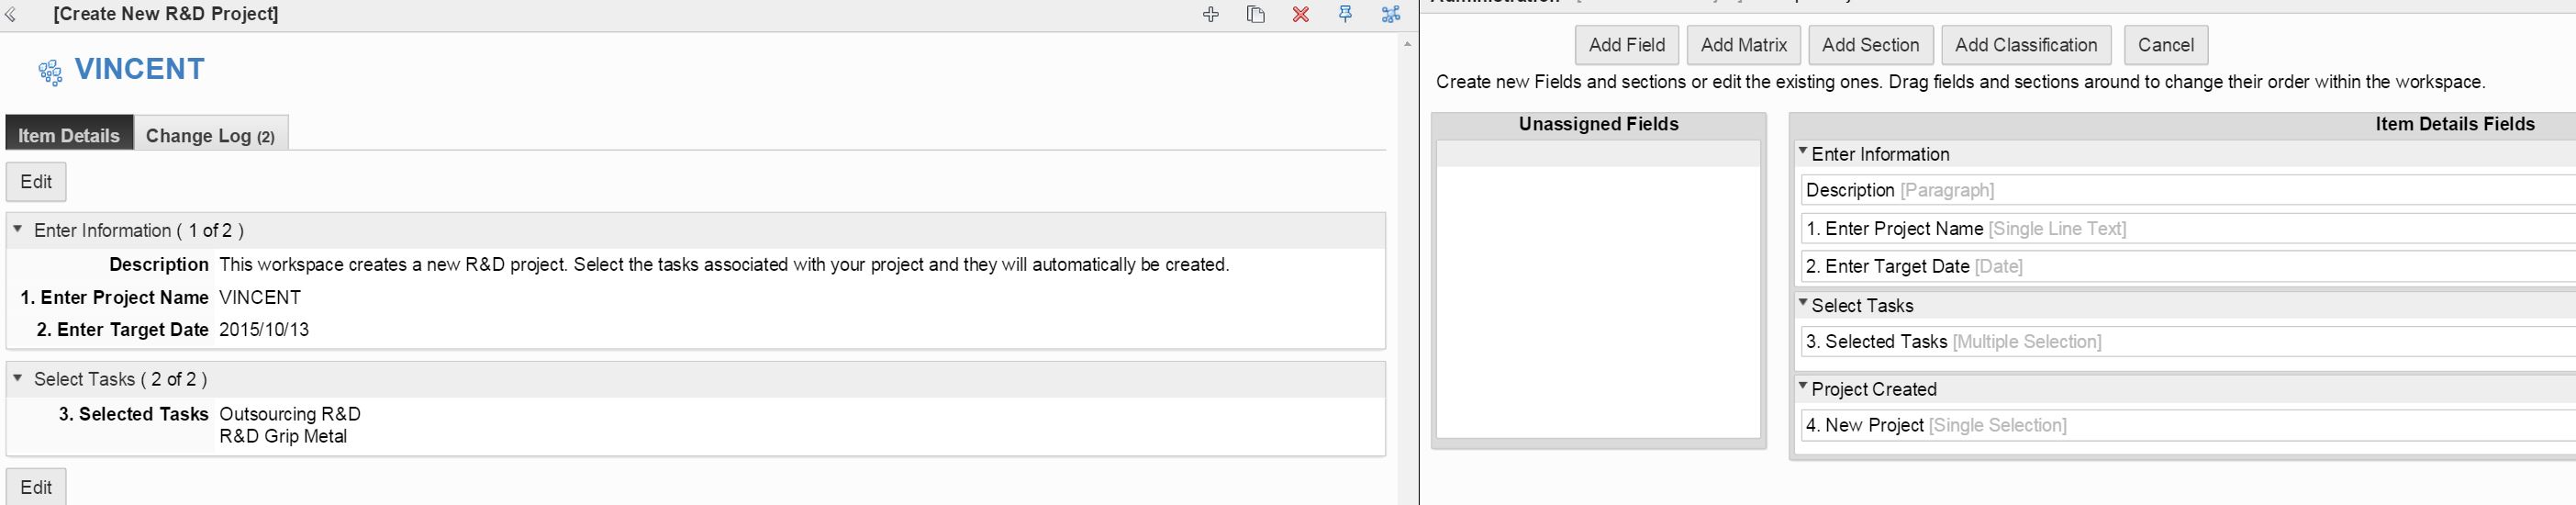
Task: Click the blue pushpin bookmark icon
Action: 1346,14
